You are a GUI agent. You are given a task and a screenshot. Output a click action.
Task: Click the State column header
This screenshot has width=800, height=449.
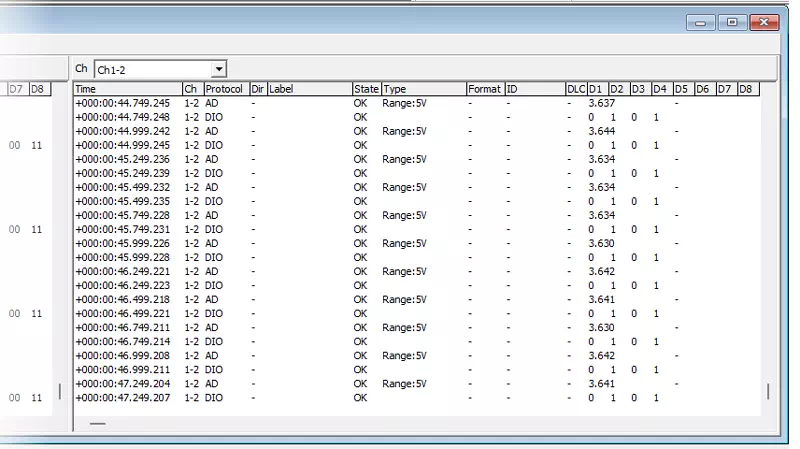tap(366, 89)
